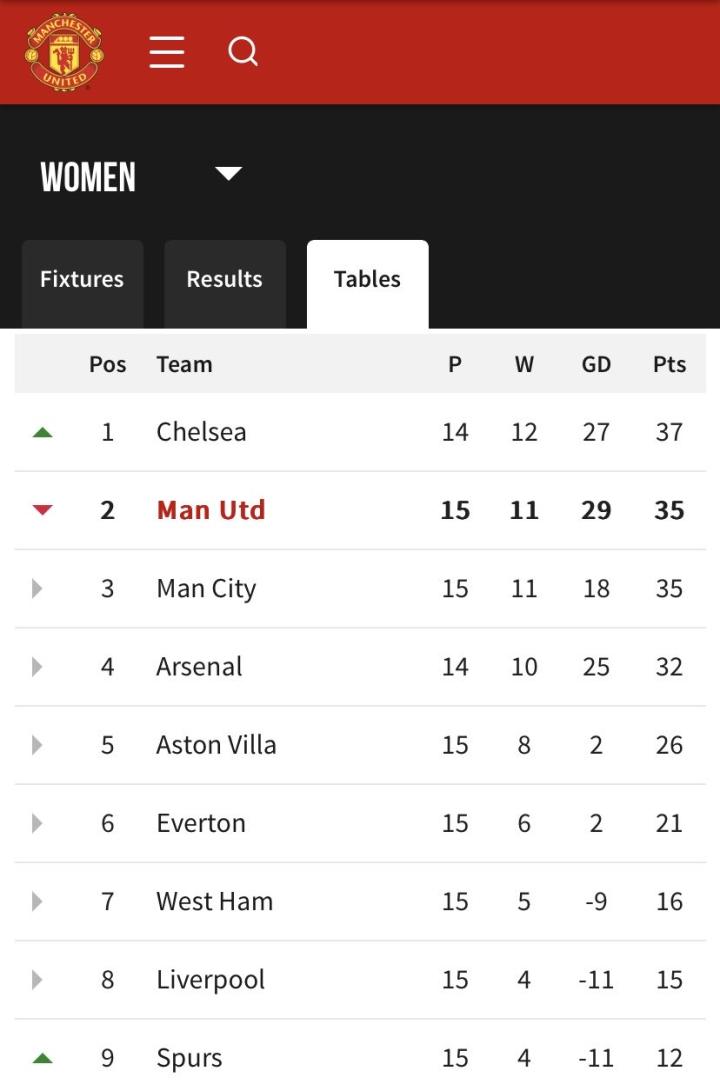The image size is (720, 1091).
Task: Click the Pts column header
Action: click(669, 364)
